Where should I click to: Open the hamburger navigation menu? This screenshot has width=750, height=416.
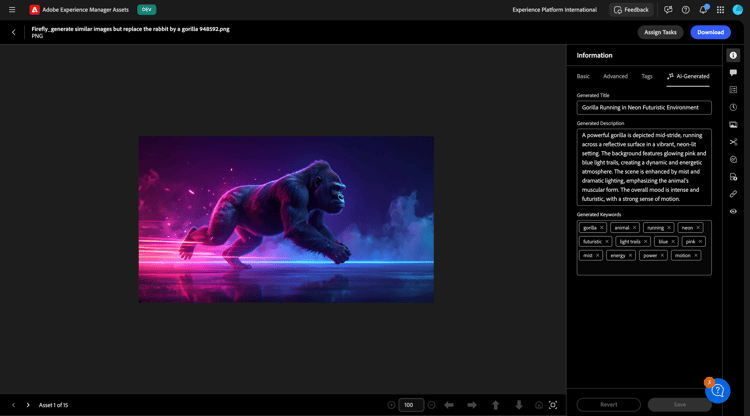(12, 10)
